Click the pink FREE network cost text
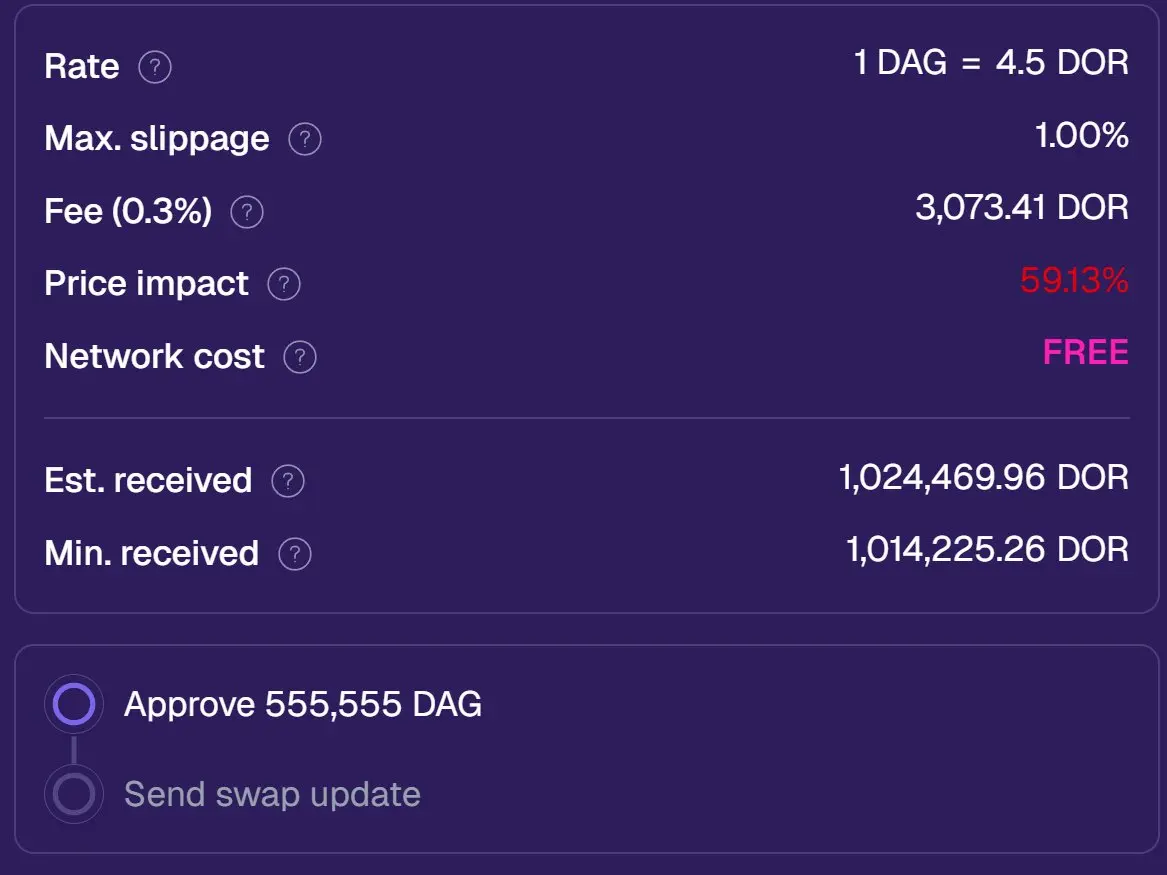The height and width of the screenshot is (875, 1167). click(x=1086, y=353)
